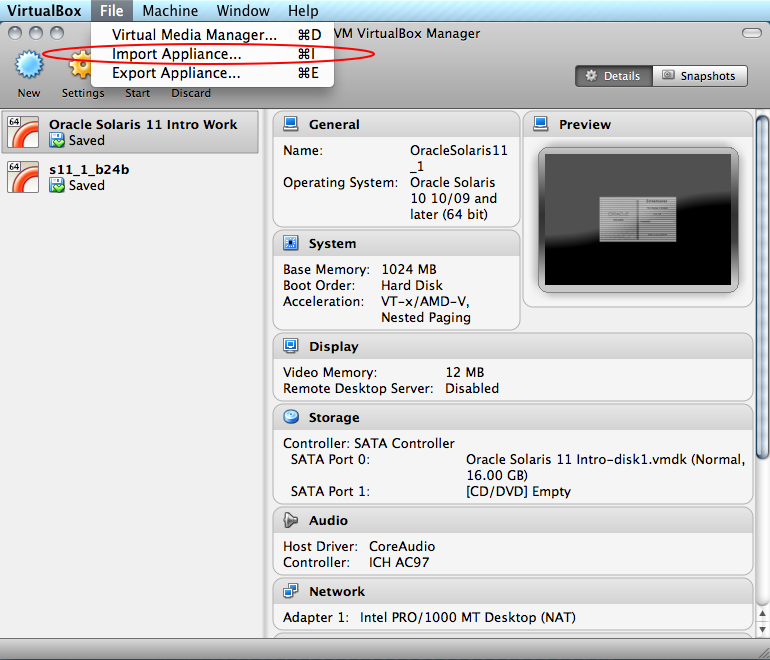Click the [CD/DVD] Empty entry
The image size is (770, 660).
pyautogui.click(x=518, y=492)
